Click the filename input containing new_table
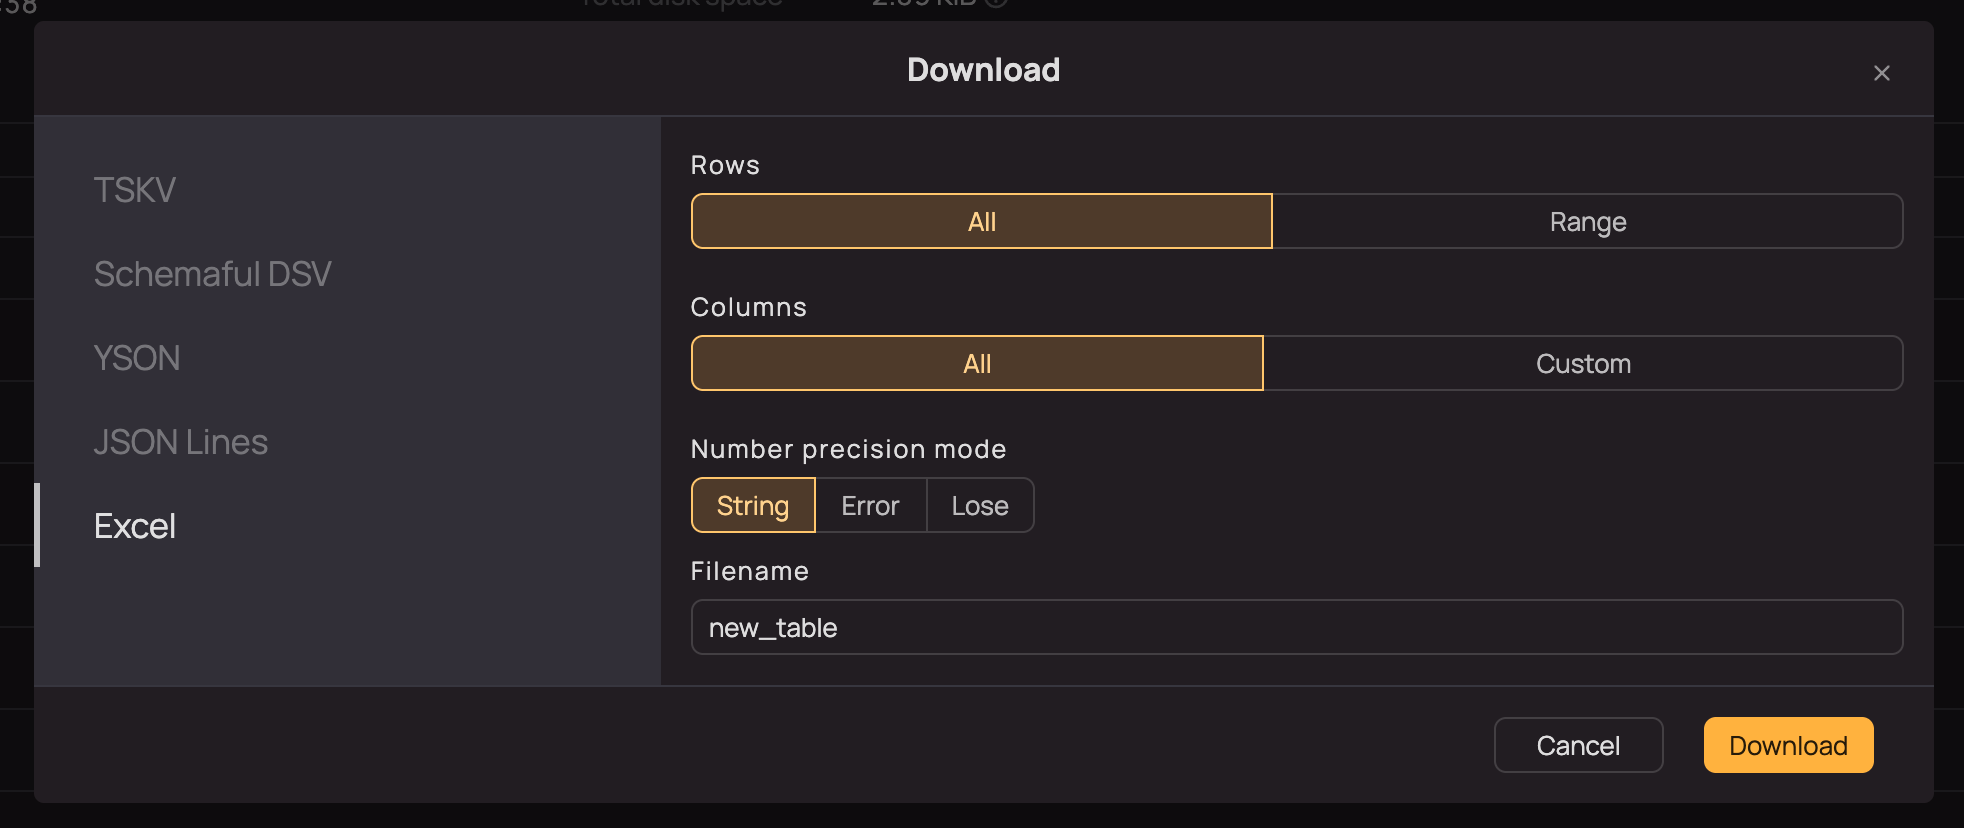Screen dimensions: 1964x828 pyautogui.click(x=1297, y=627)
